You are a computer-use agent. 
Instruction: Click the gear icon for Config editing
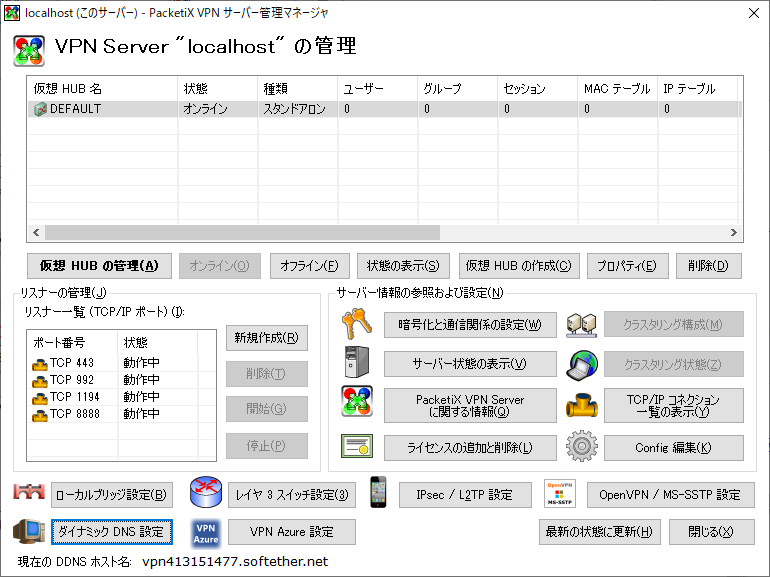coord(582,446)
